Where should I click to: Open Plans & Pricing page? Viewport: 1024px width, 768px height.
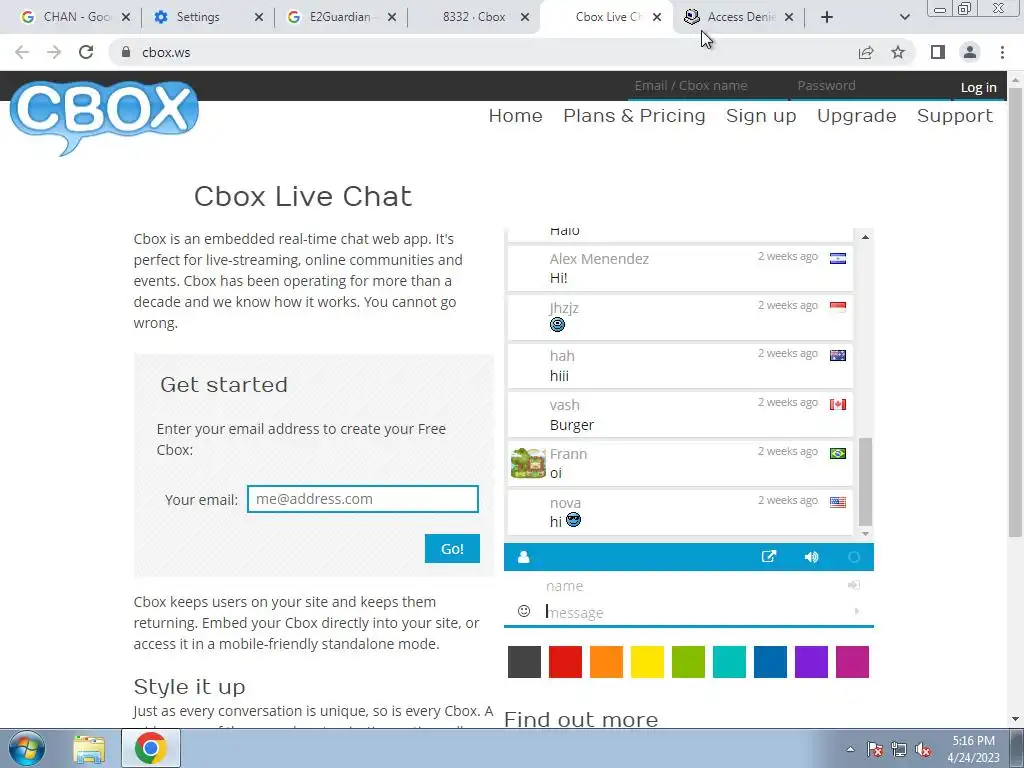(634, 116)
